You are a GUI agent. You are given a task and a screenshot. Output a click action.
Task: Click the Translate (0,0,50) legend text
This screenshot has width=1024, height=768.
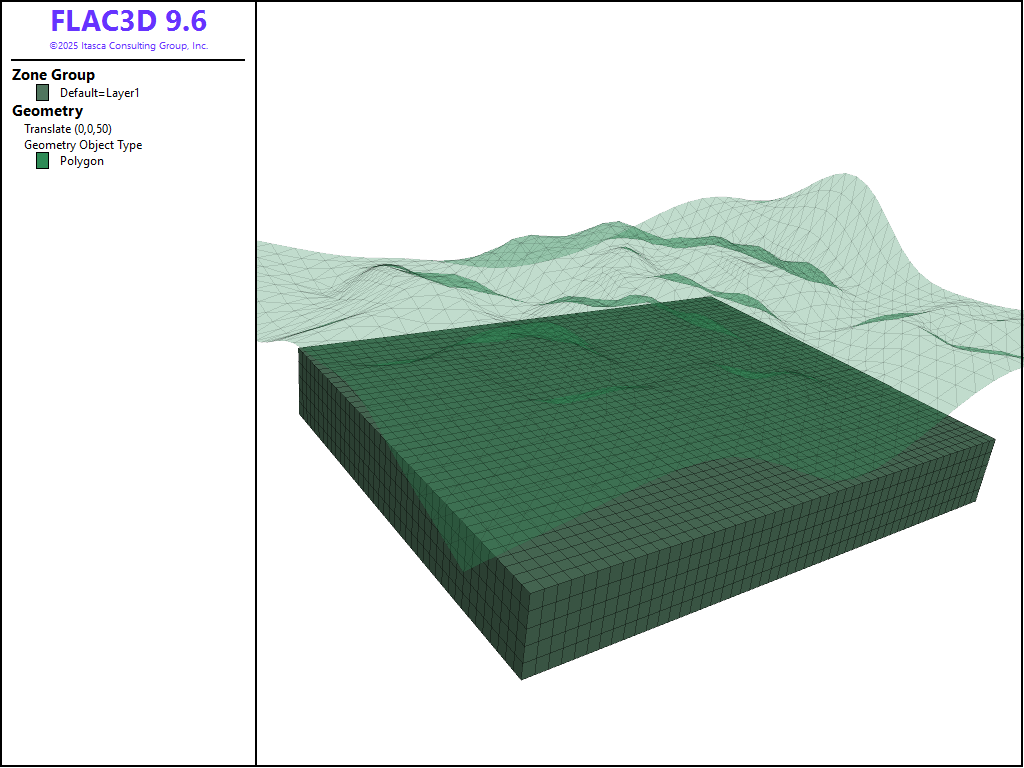click(x=68, y=129)
